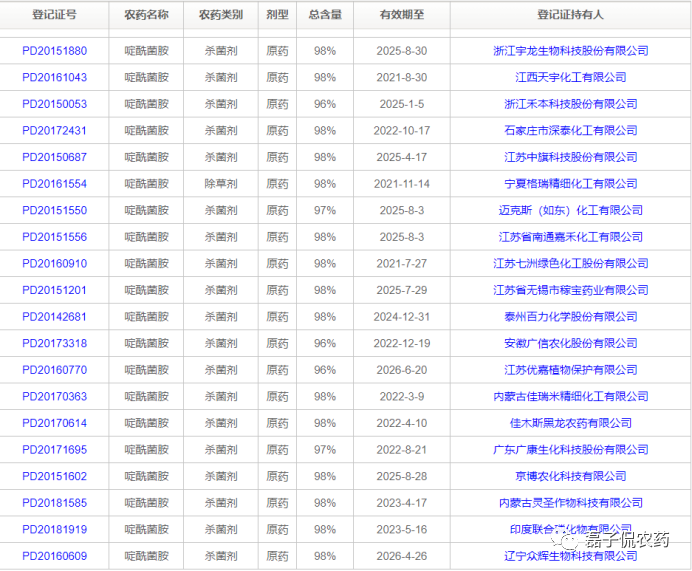Viewport: 692px width, 571px height.
Task: Select expiry date 2025-8-30
Action: [402, 51]
